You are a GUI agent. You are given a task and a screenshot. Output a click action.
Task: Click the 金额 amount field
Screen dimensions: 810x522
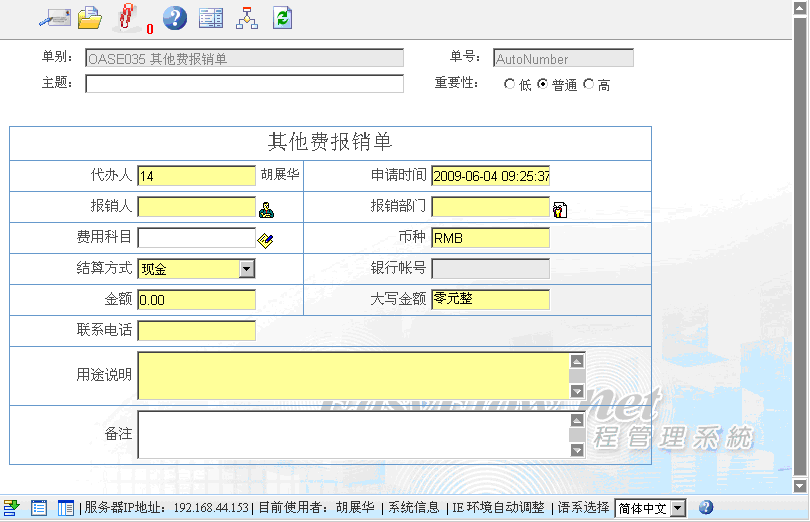coord(196,300)
